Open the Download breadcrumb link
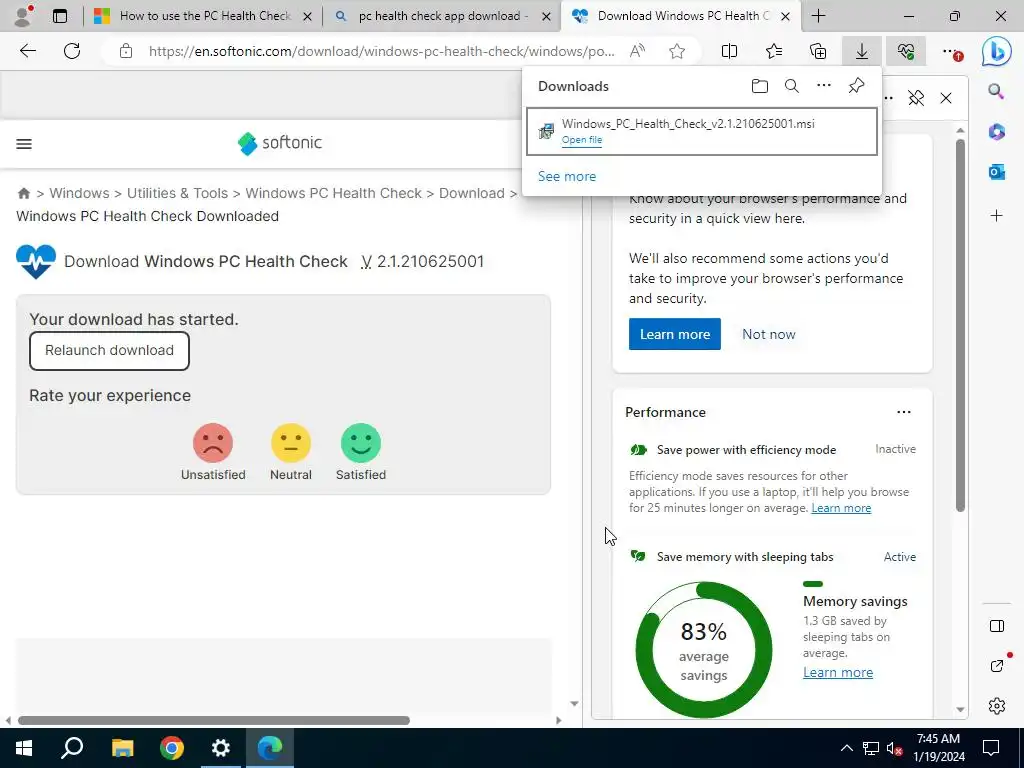Image resolution: width=1024 pixels, height=768 pixels. (x=472, y=193)
